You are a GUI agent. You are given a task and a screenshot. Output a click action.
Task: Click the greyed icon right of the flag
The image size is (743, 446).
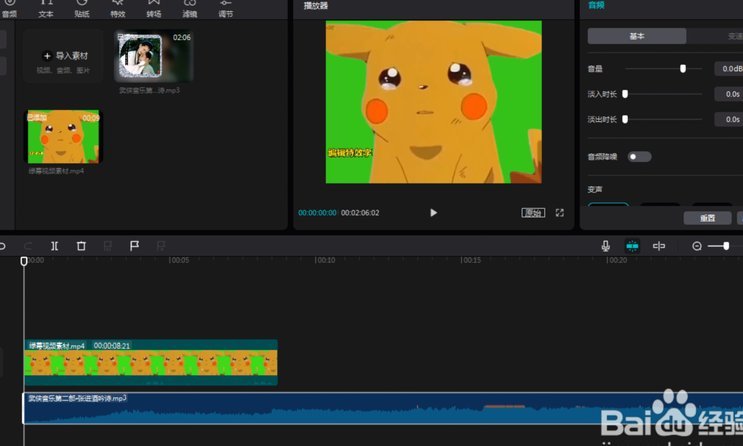(161, 246)
